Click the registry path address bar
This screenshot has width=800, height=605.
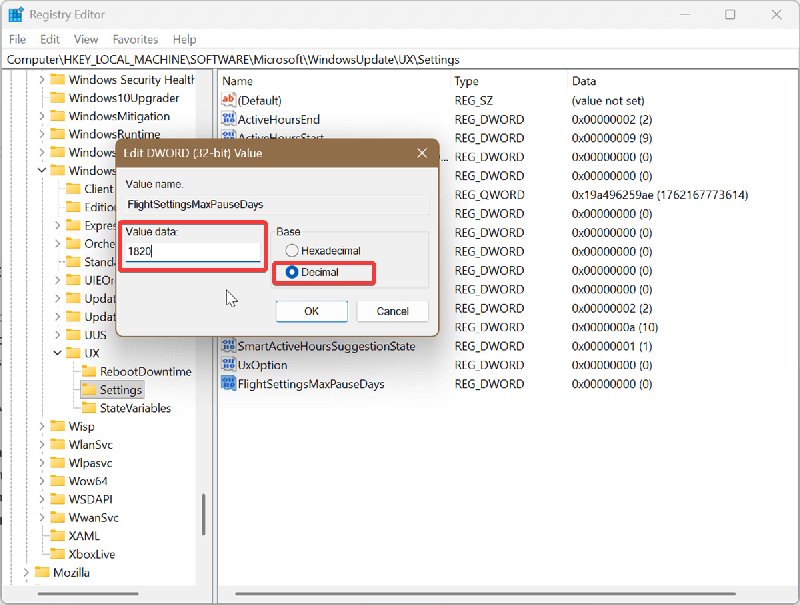coord(400,60)
